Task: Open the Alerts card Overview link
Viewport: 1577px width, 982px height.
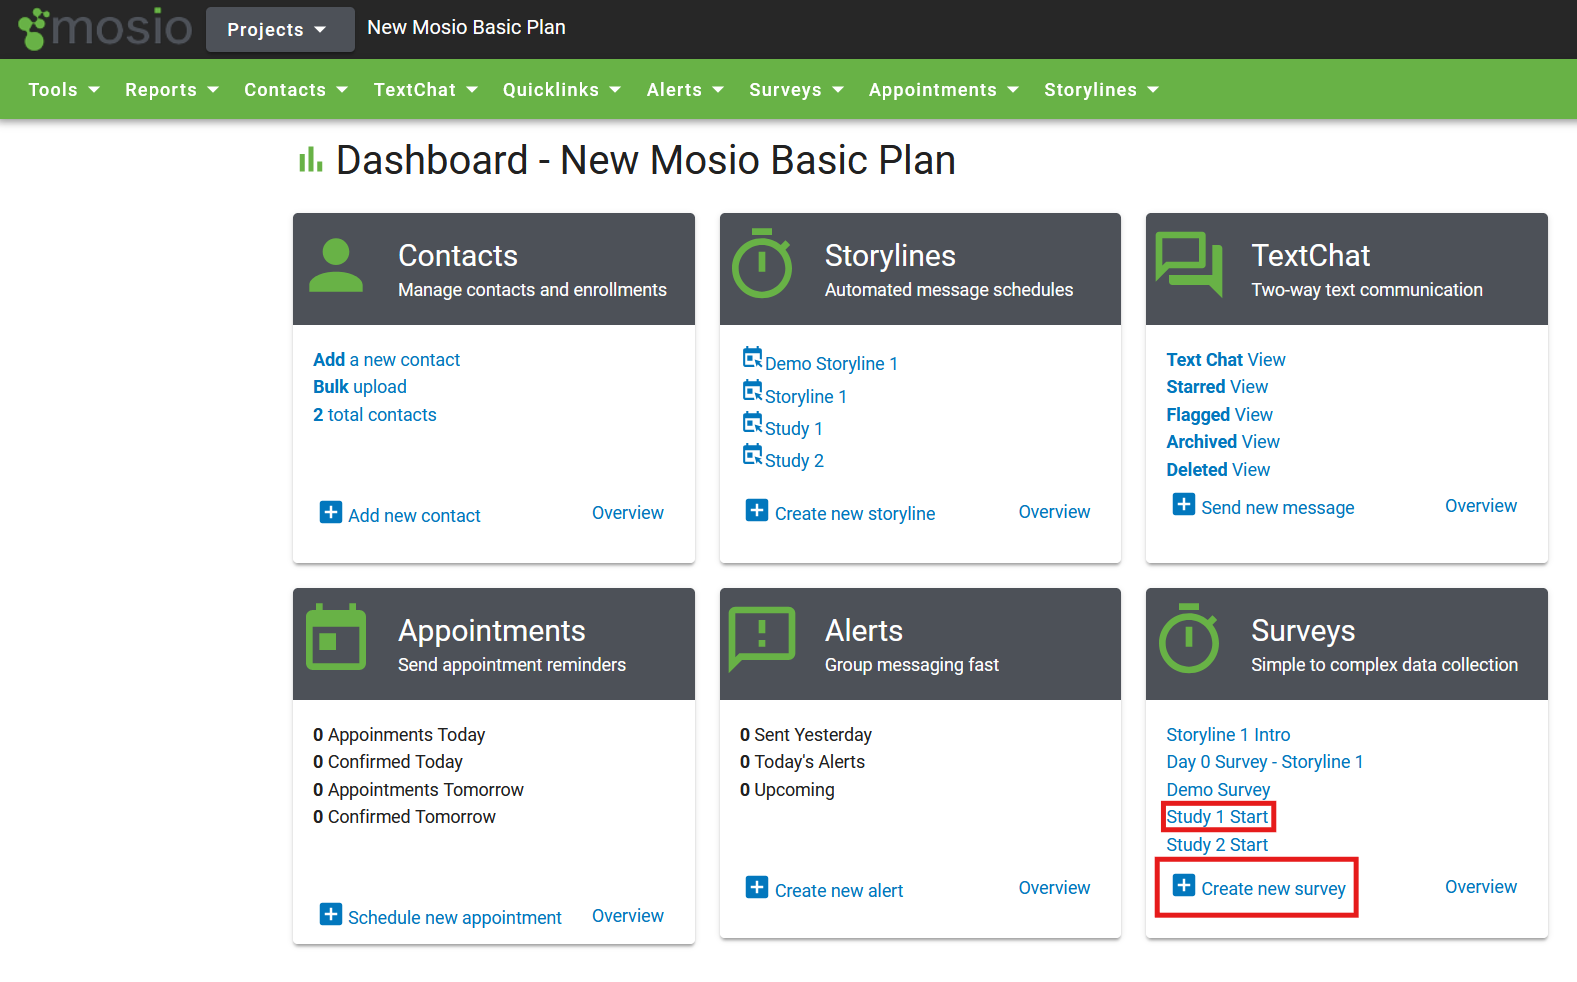Action: click(1054, 888)
